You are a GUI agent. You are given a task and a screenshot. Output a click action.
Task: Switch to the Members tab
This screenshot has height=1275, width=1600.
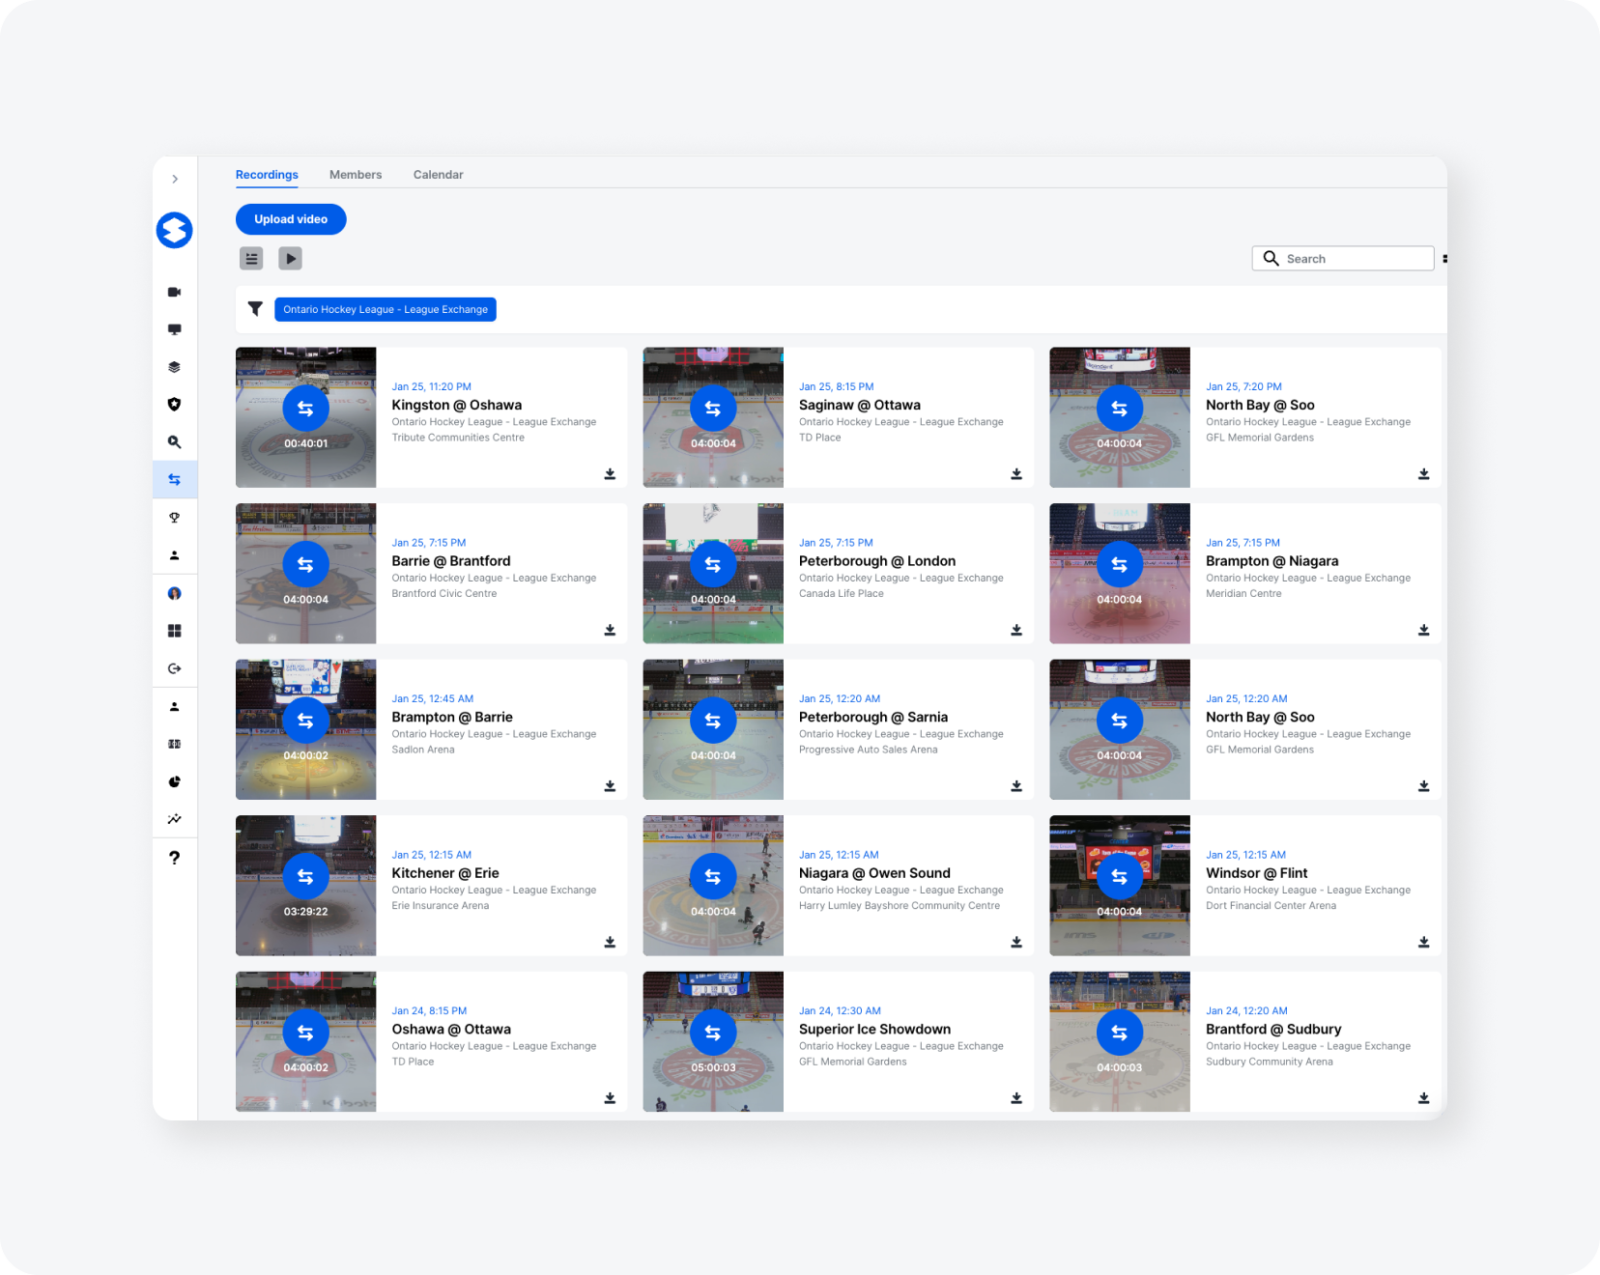click(355, 175)
